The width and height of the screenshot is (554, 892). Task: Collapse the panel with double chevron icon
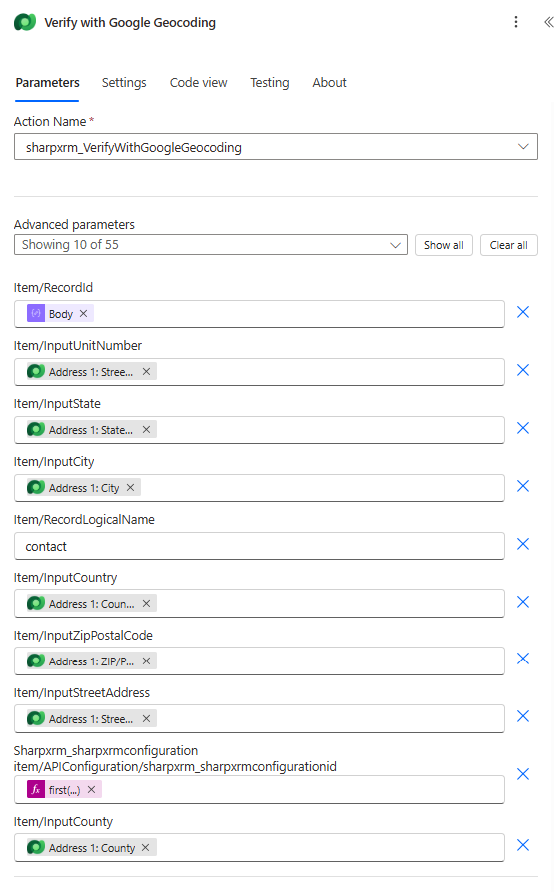pyautogui.click(x=548, y=22)
